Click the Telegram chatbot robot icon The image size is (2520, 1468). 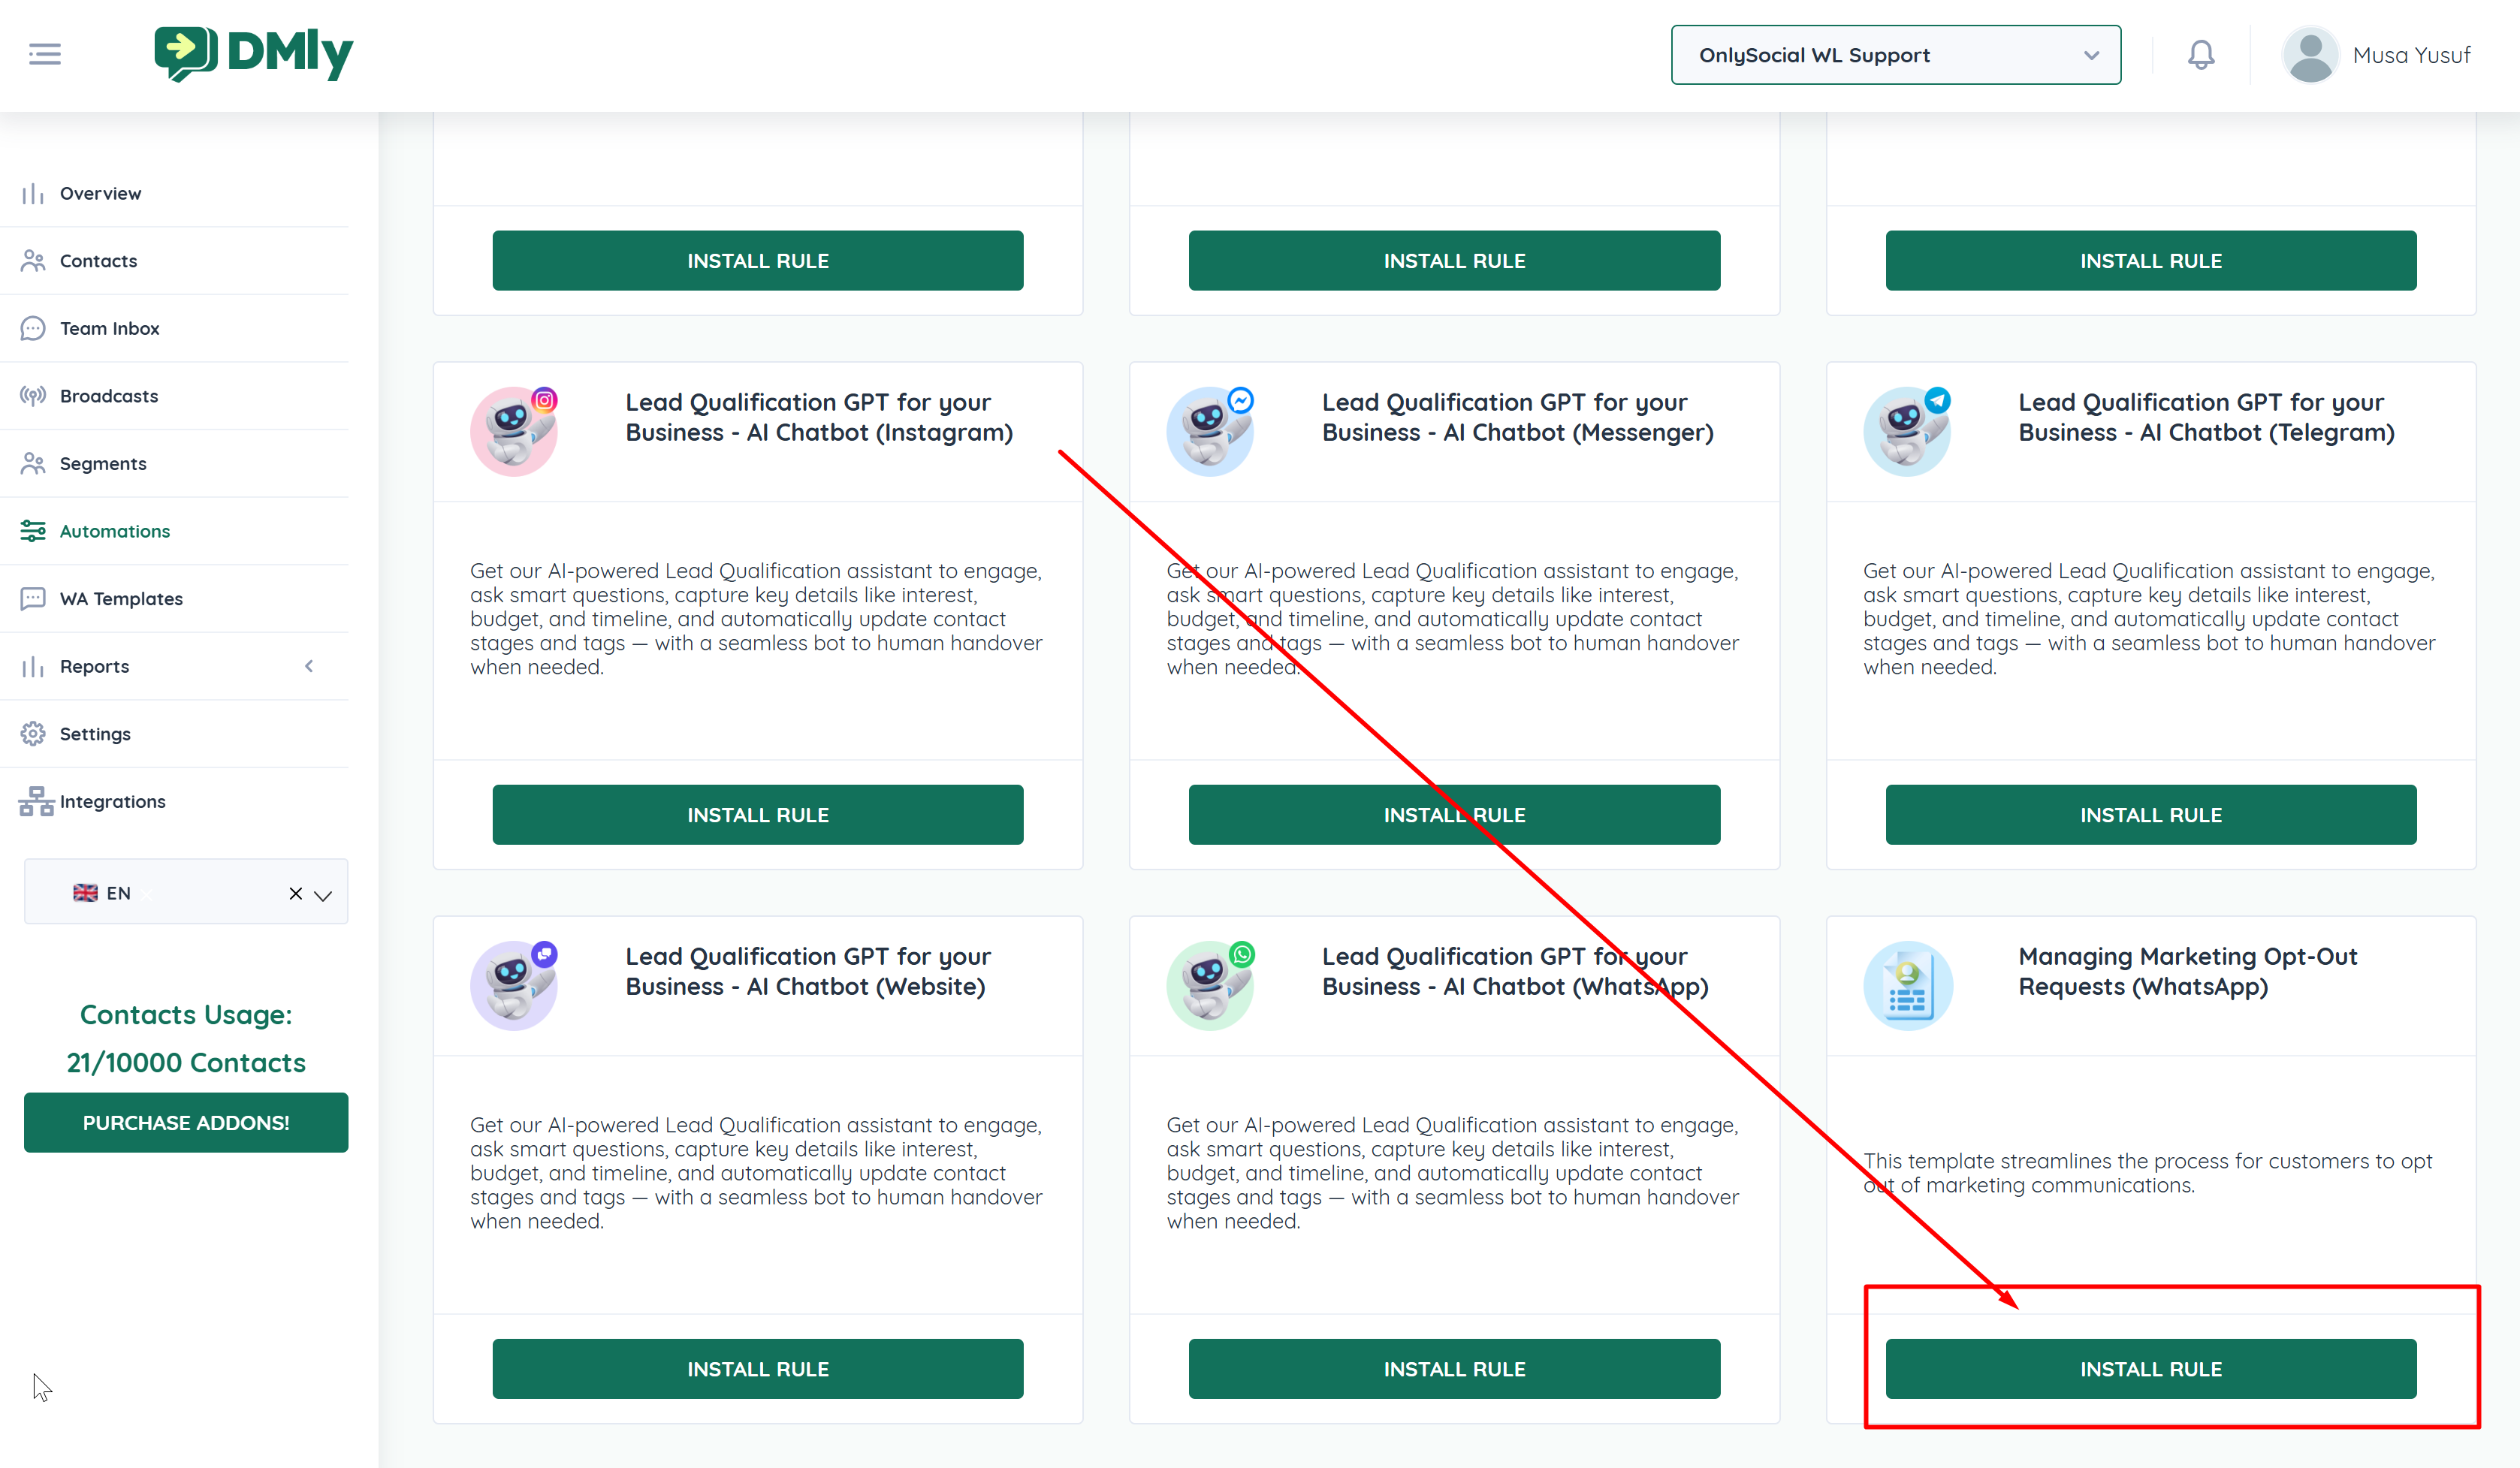click(x=1906, y=431)
